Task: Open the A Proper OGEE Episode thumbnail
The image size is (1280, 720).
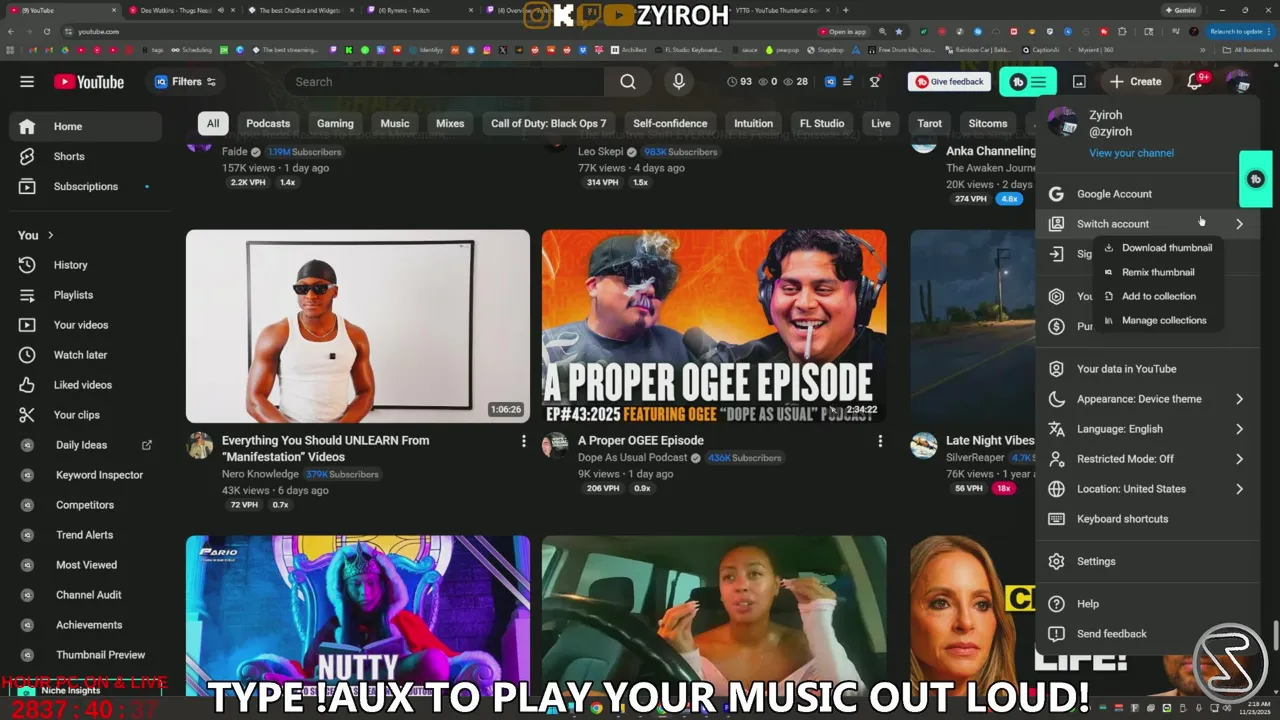Action: 714,327
